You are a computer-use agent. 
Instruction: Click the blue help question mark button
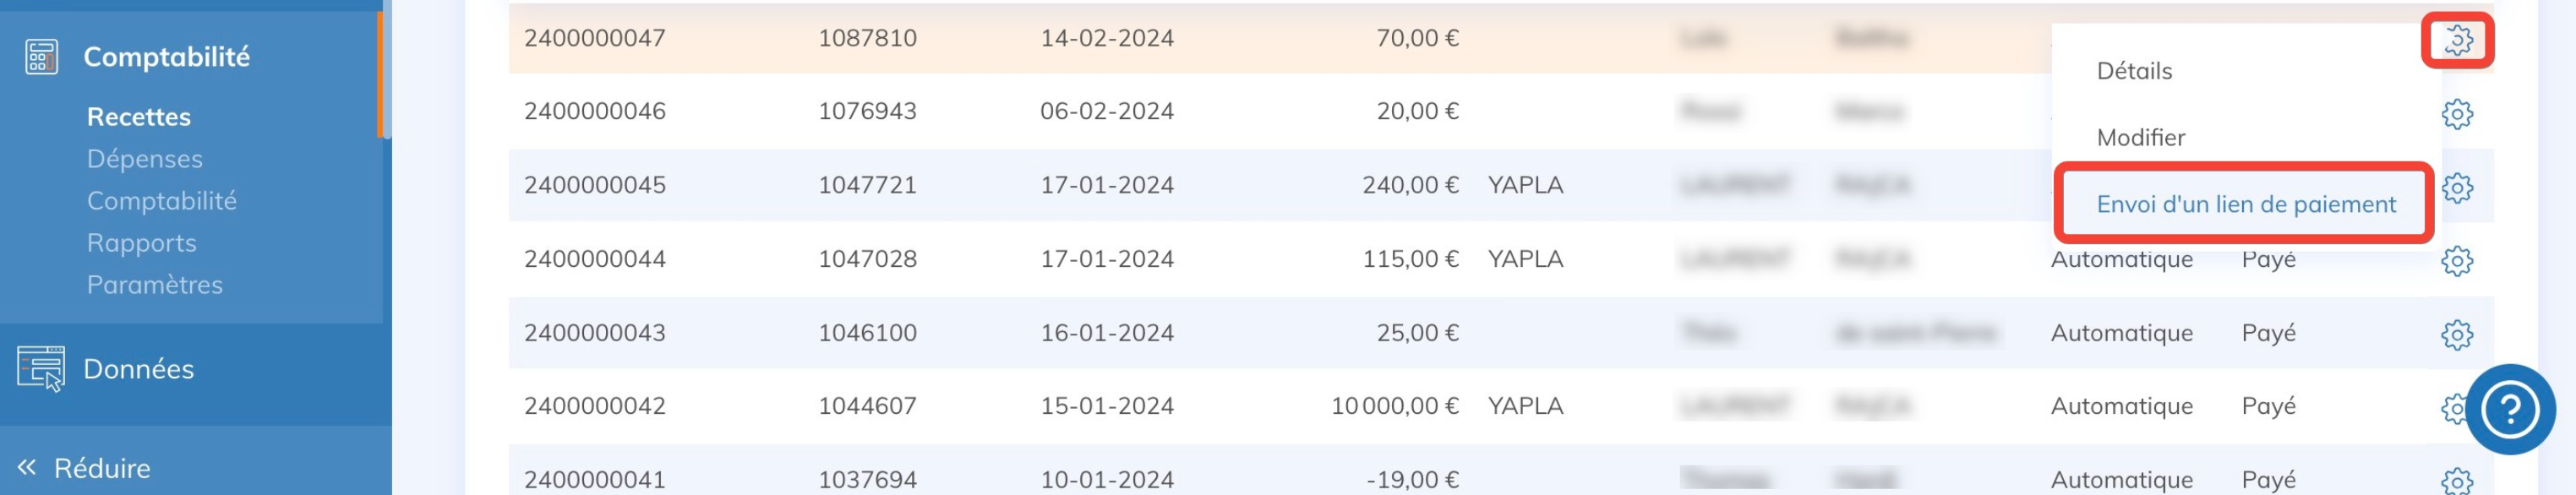(2509, 409)
